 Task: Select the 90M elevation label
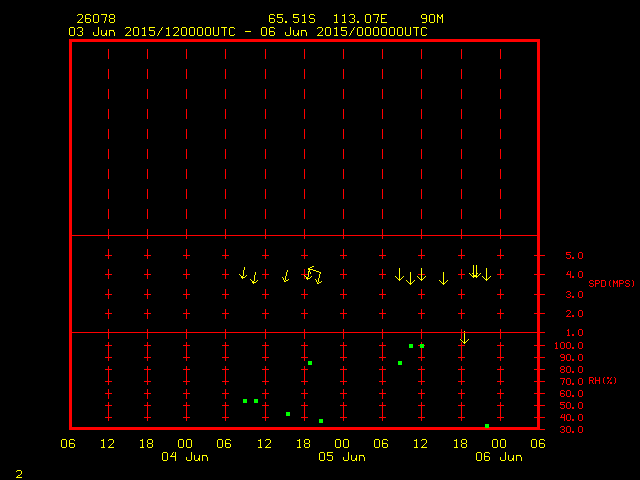tap(432, 19)
